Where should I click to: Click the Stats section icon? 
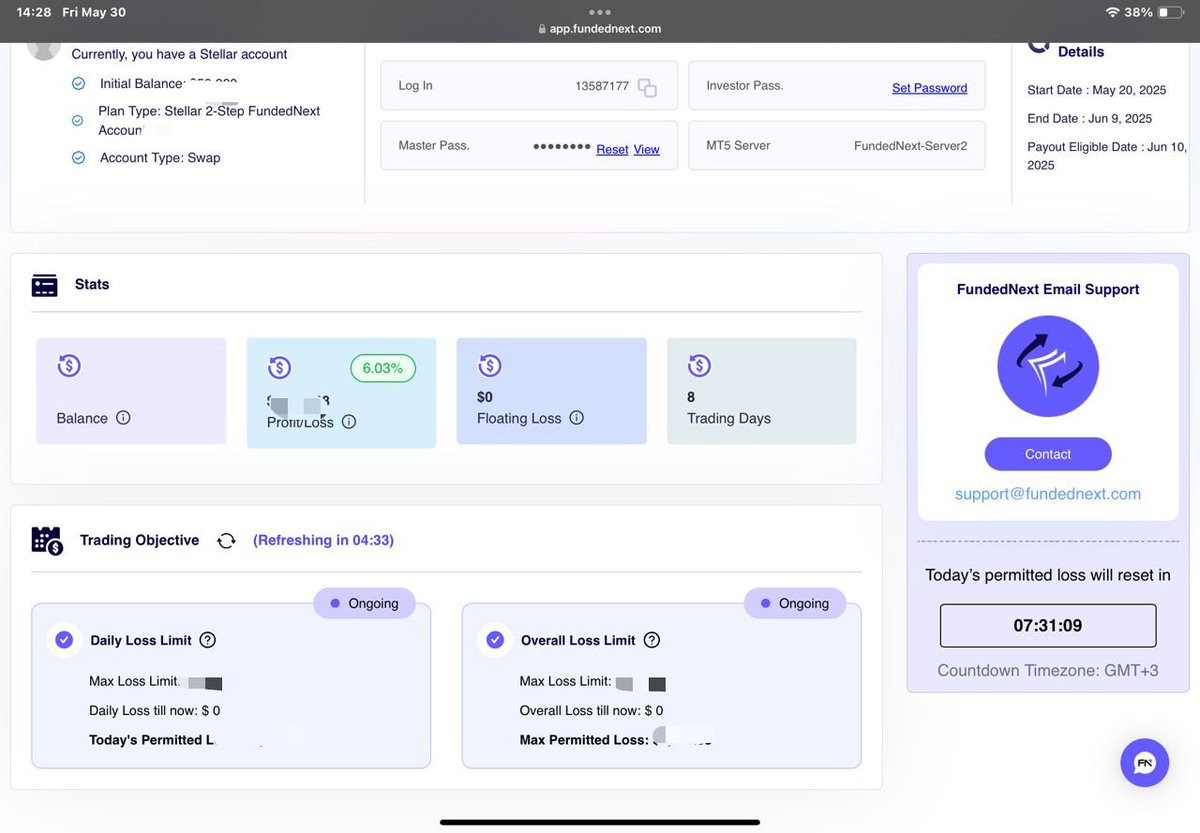tap(45, 285)
